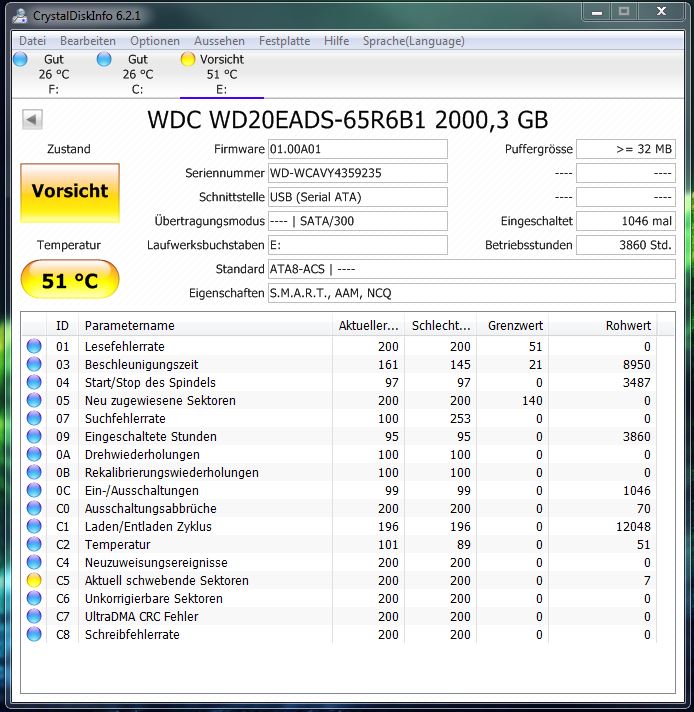Click the Eingeschaltet value 1046 mal

pyautogui.click(x=626, y=221)
